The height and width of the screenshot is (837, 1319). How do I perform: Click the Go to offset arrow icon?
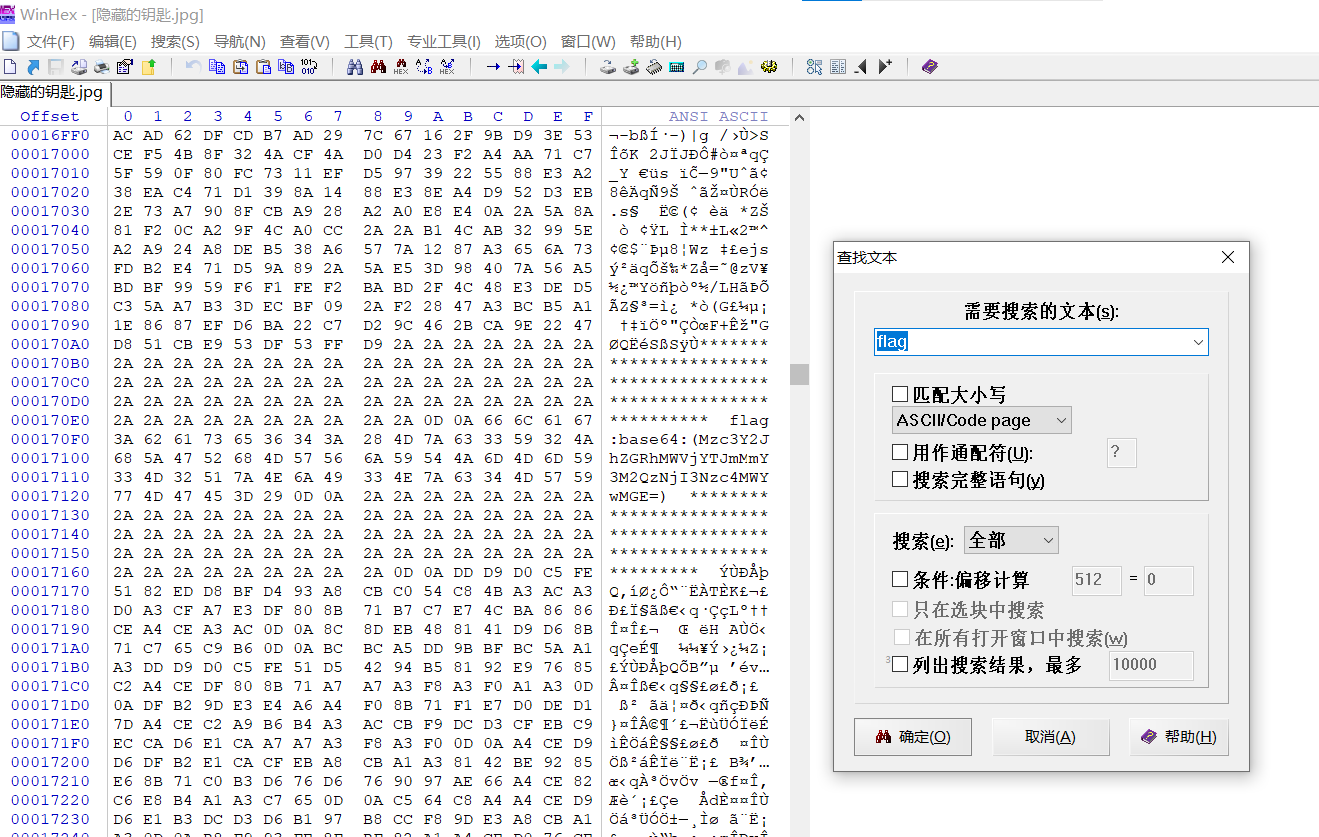click(x=493, y=67)
